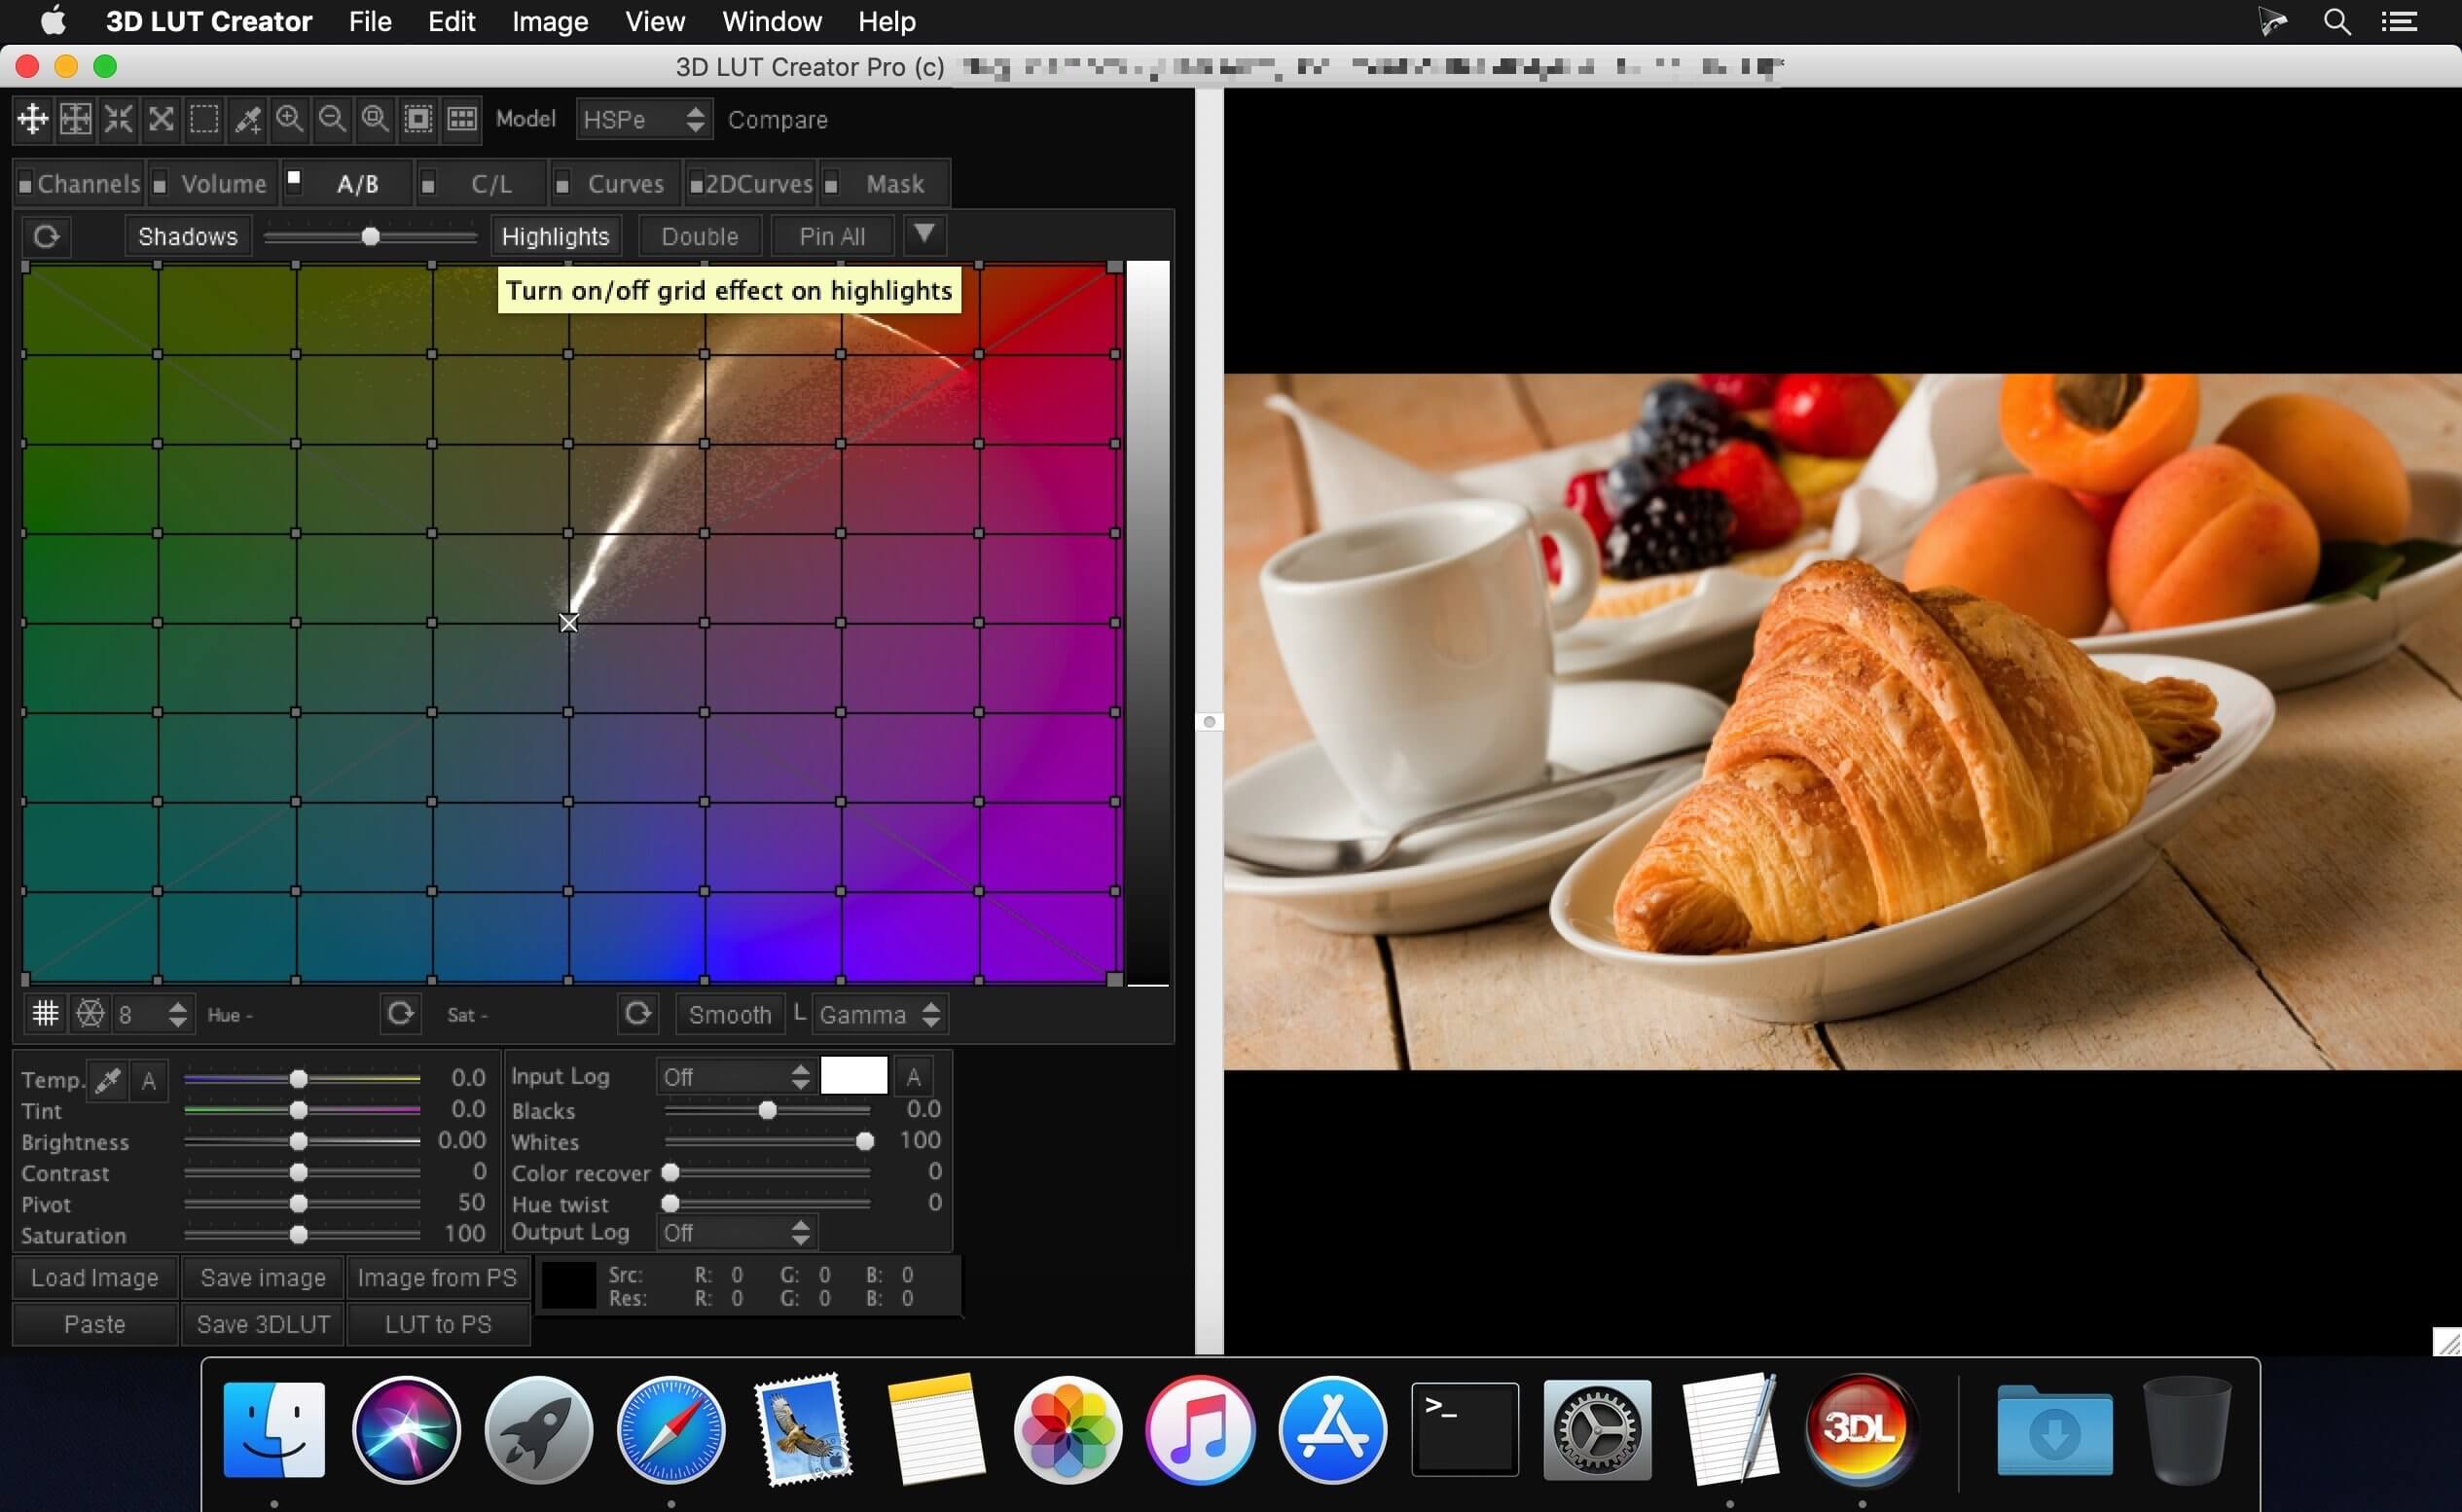The width and height of the screenshot is (2462, 1512).
Task: Select the eyedropper add-point tool
Action: 247,120
